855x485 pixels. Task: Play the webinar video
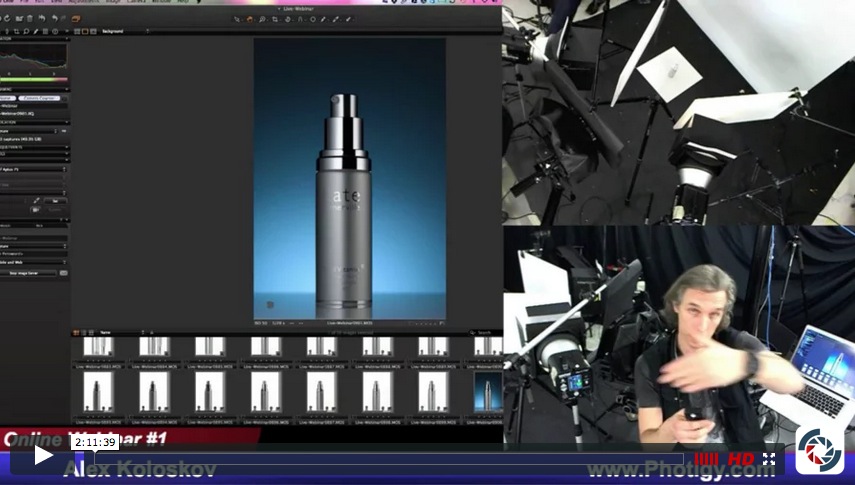pos(43,455)
